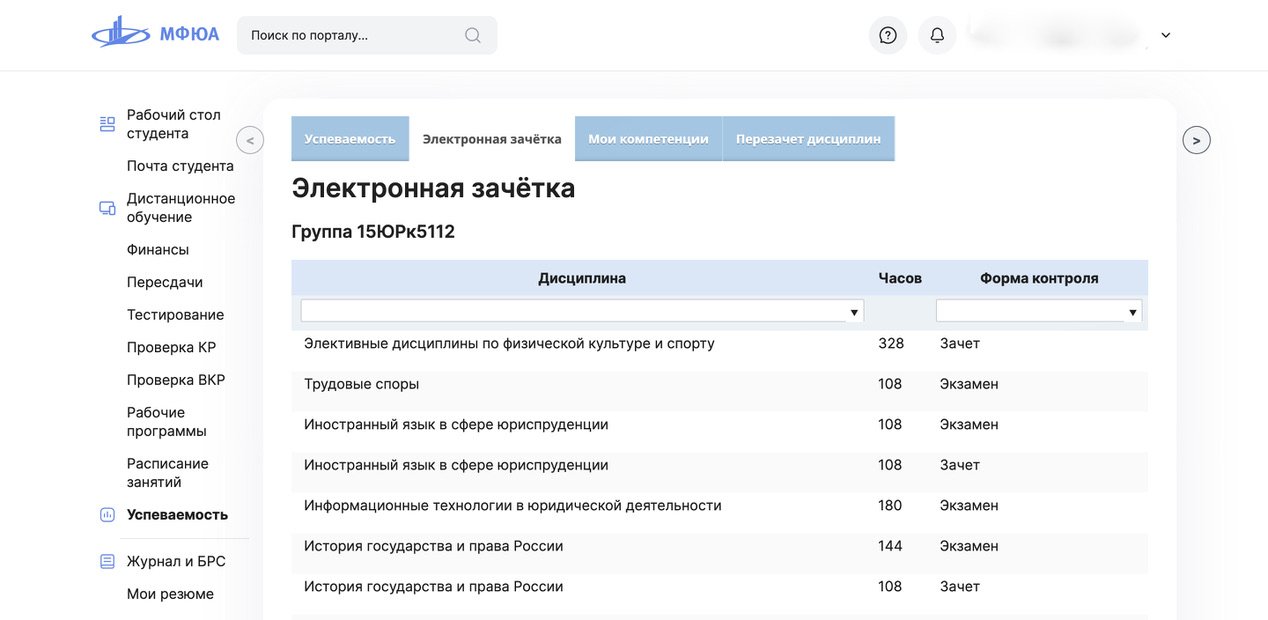Open the Дисциплина filter dropdown
This screenshot has width=1268, height=620.
[x=582, y=312]
